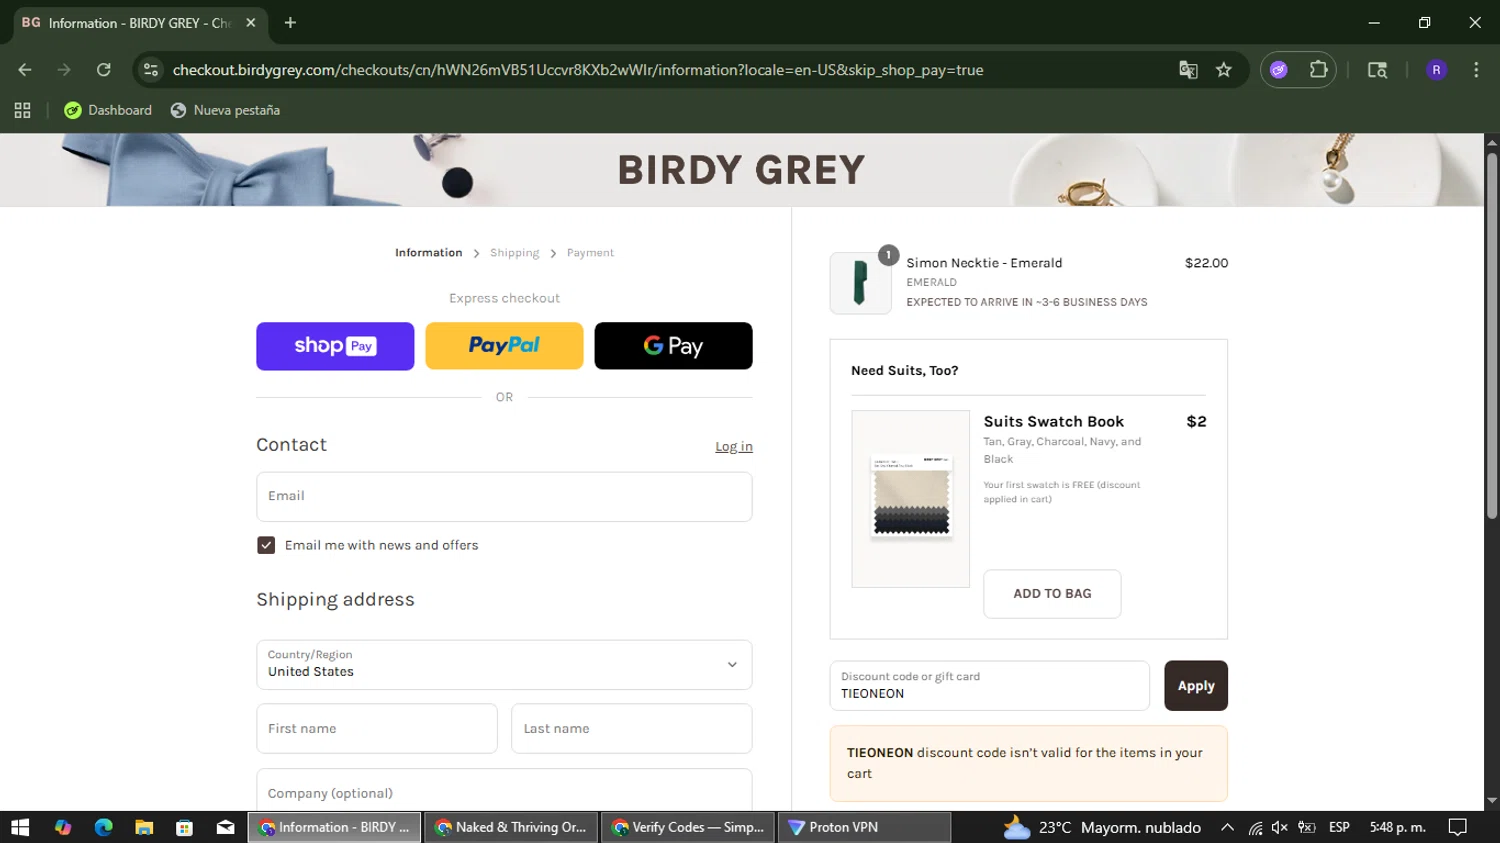The width and height of the screenshot is (1500, 843).
Task: Pay with Shop Pay express button
Action: click(335, 346)
